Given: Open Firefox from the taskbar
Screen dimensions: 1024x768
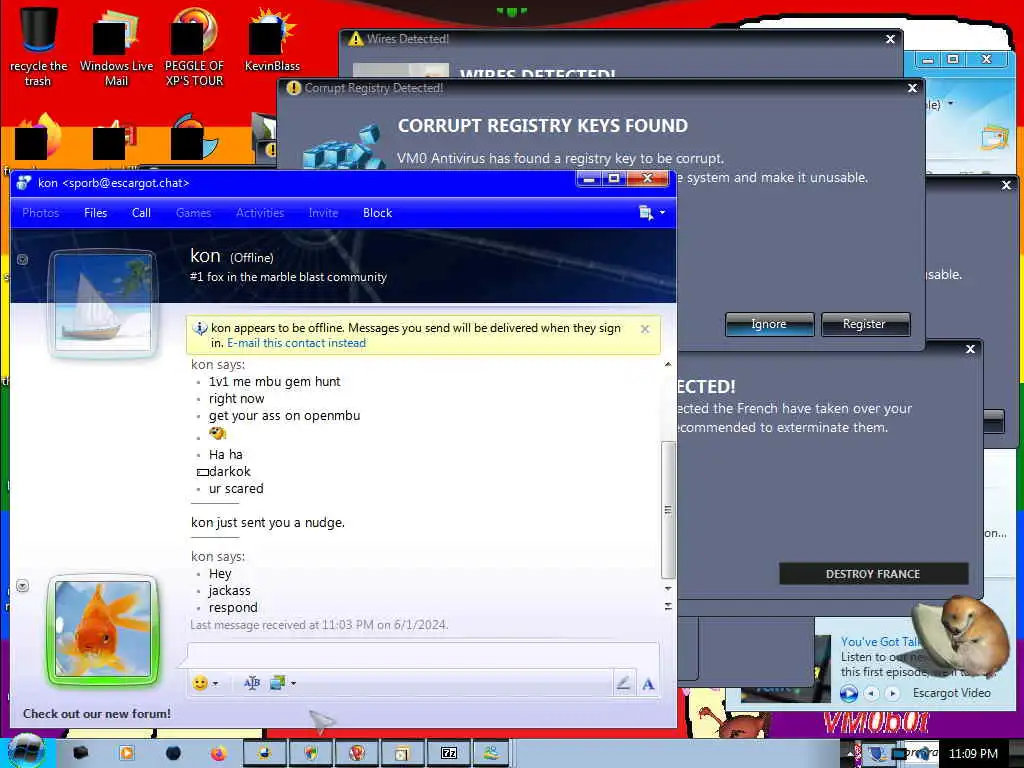Looking at the screenshot, I should (x=218, y=754).
